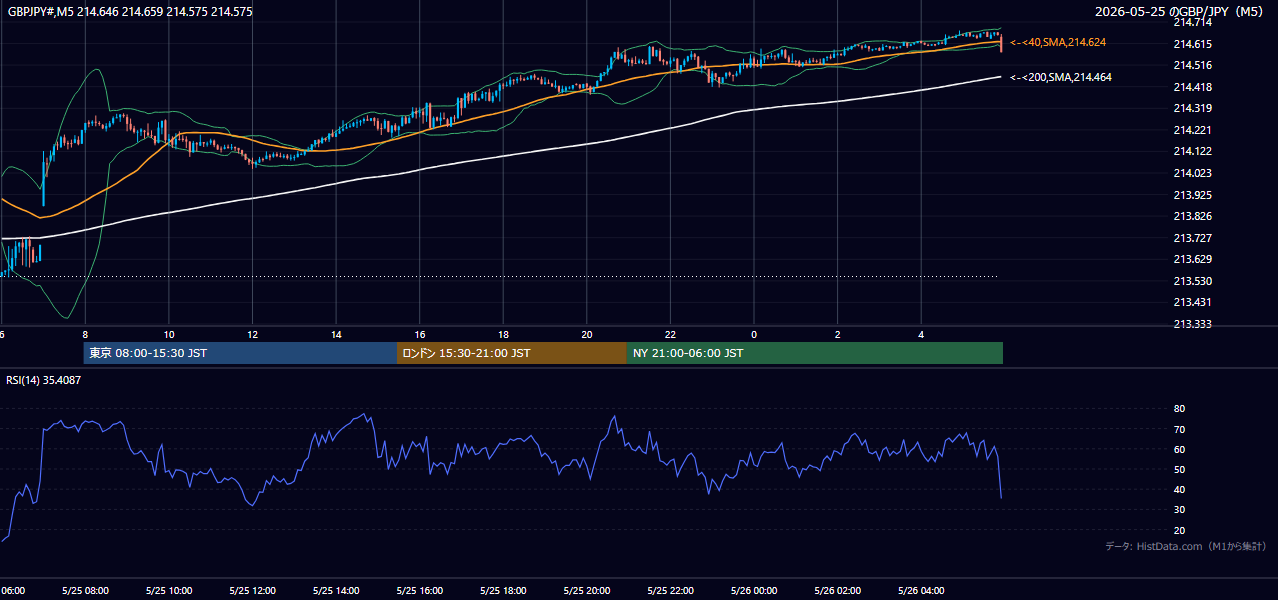Click the 5/25 14:00 bottom time label
1278x600 pixels.
click(x=336, y=591)
